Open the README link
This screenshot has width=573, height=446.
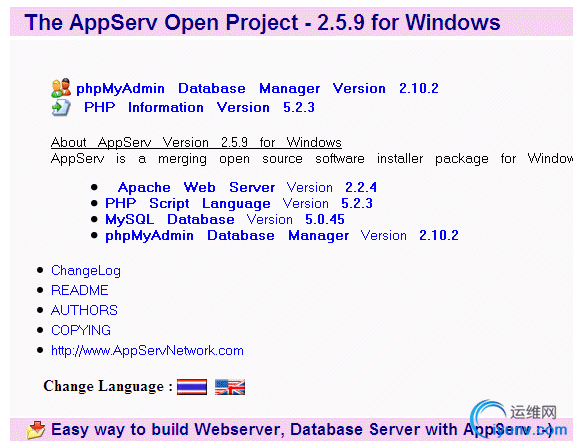pos(80,290)
